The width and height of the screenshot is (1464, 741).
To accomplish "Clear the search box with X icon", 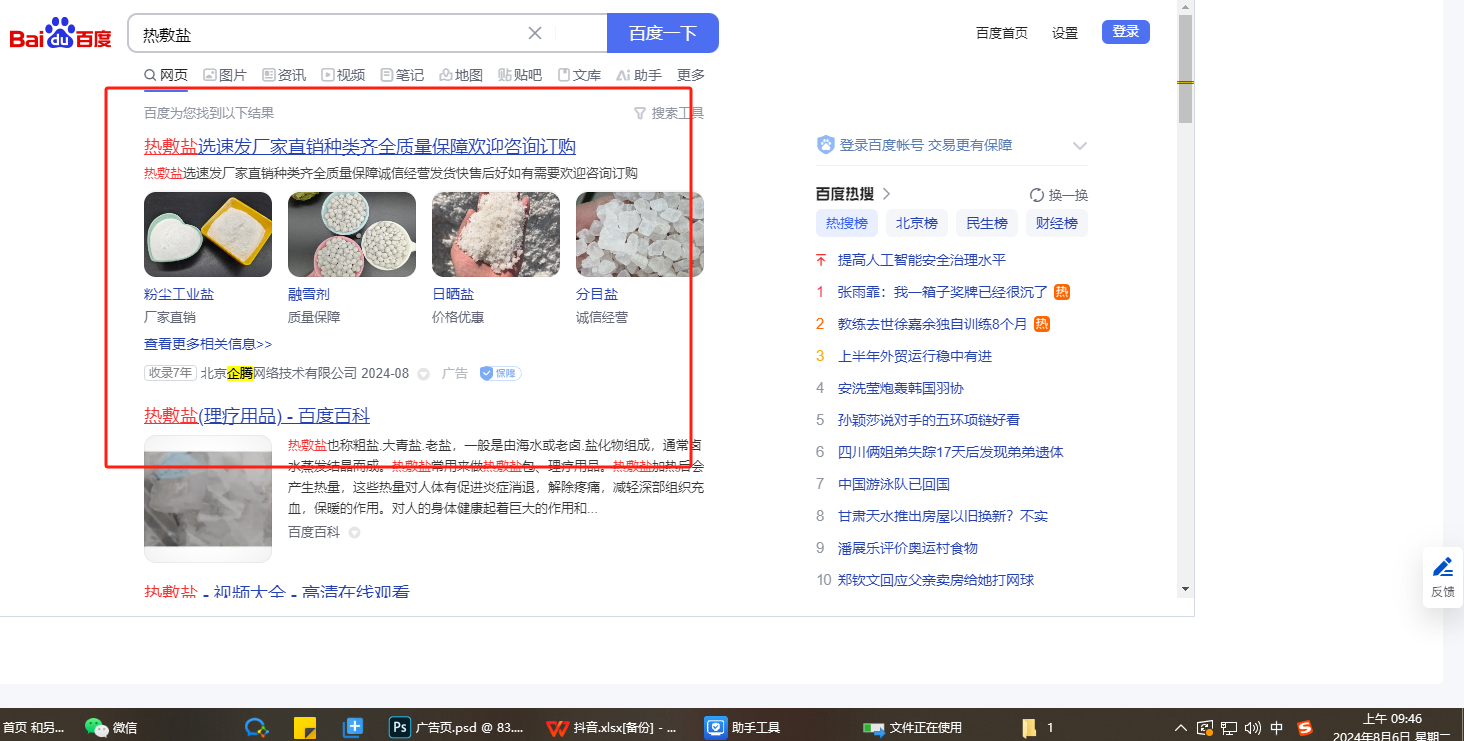I will coord(535,33).
